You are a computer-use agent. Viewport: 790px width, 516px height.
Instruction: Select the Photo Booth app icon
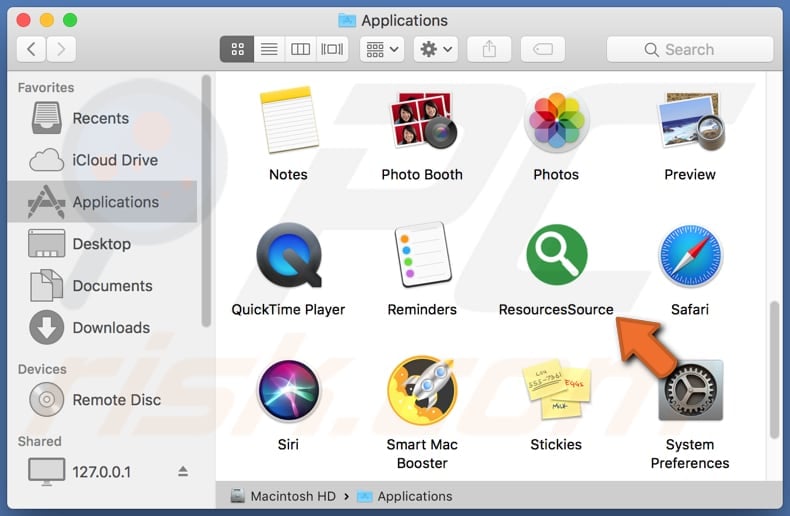[422, 120]
